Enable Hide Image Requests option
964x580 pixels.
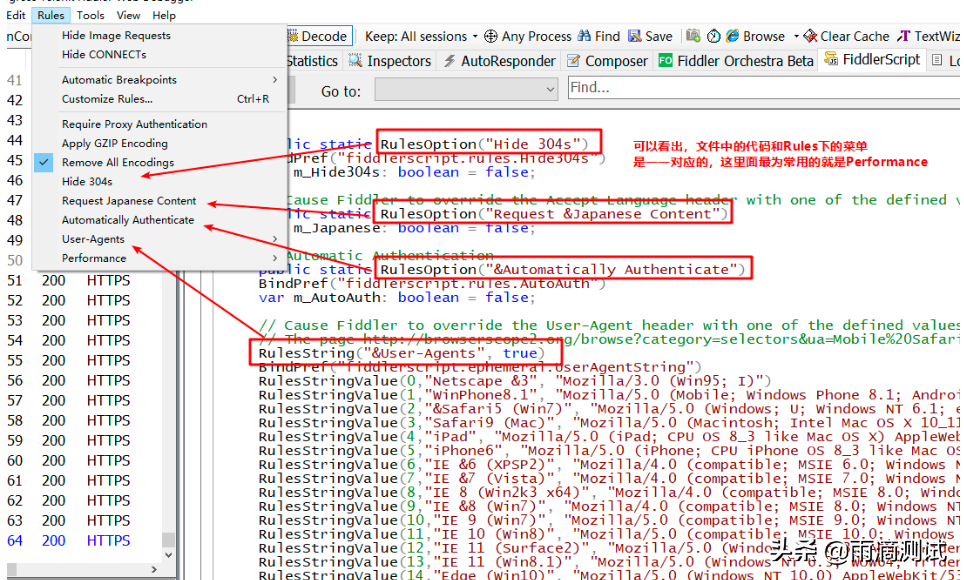coord(116,35)
